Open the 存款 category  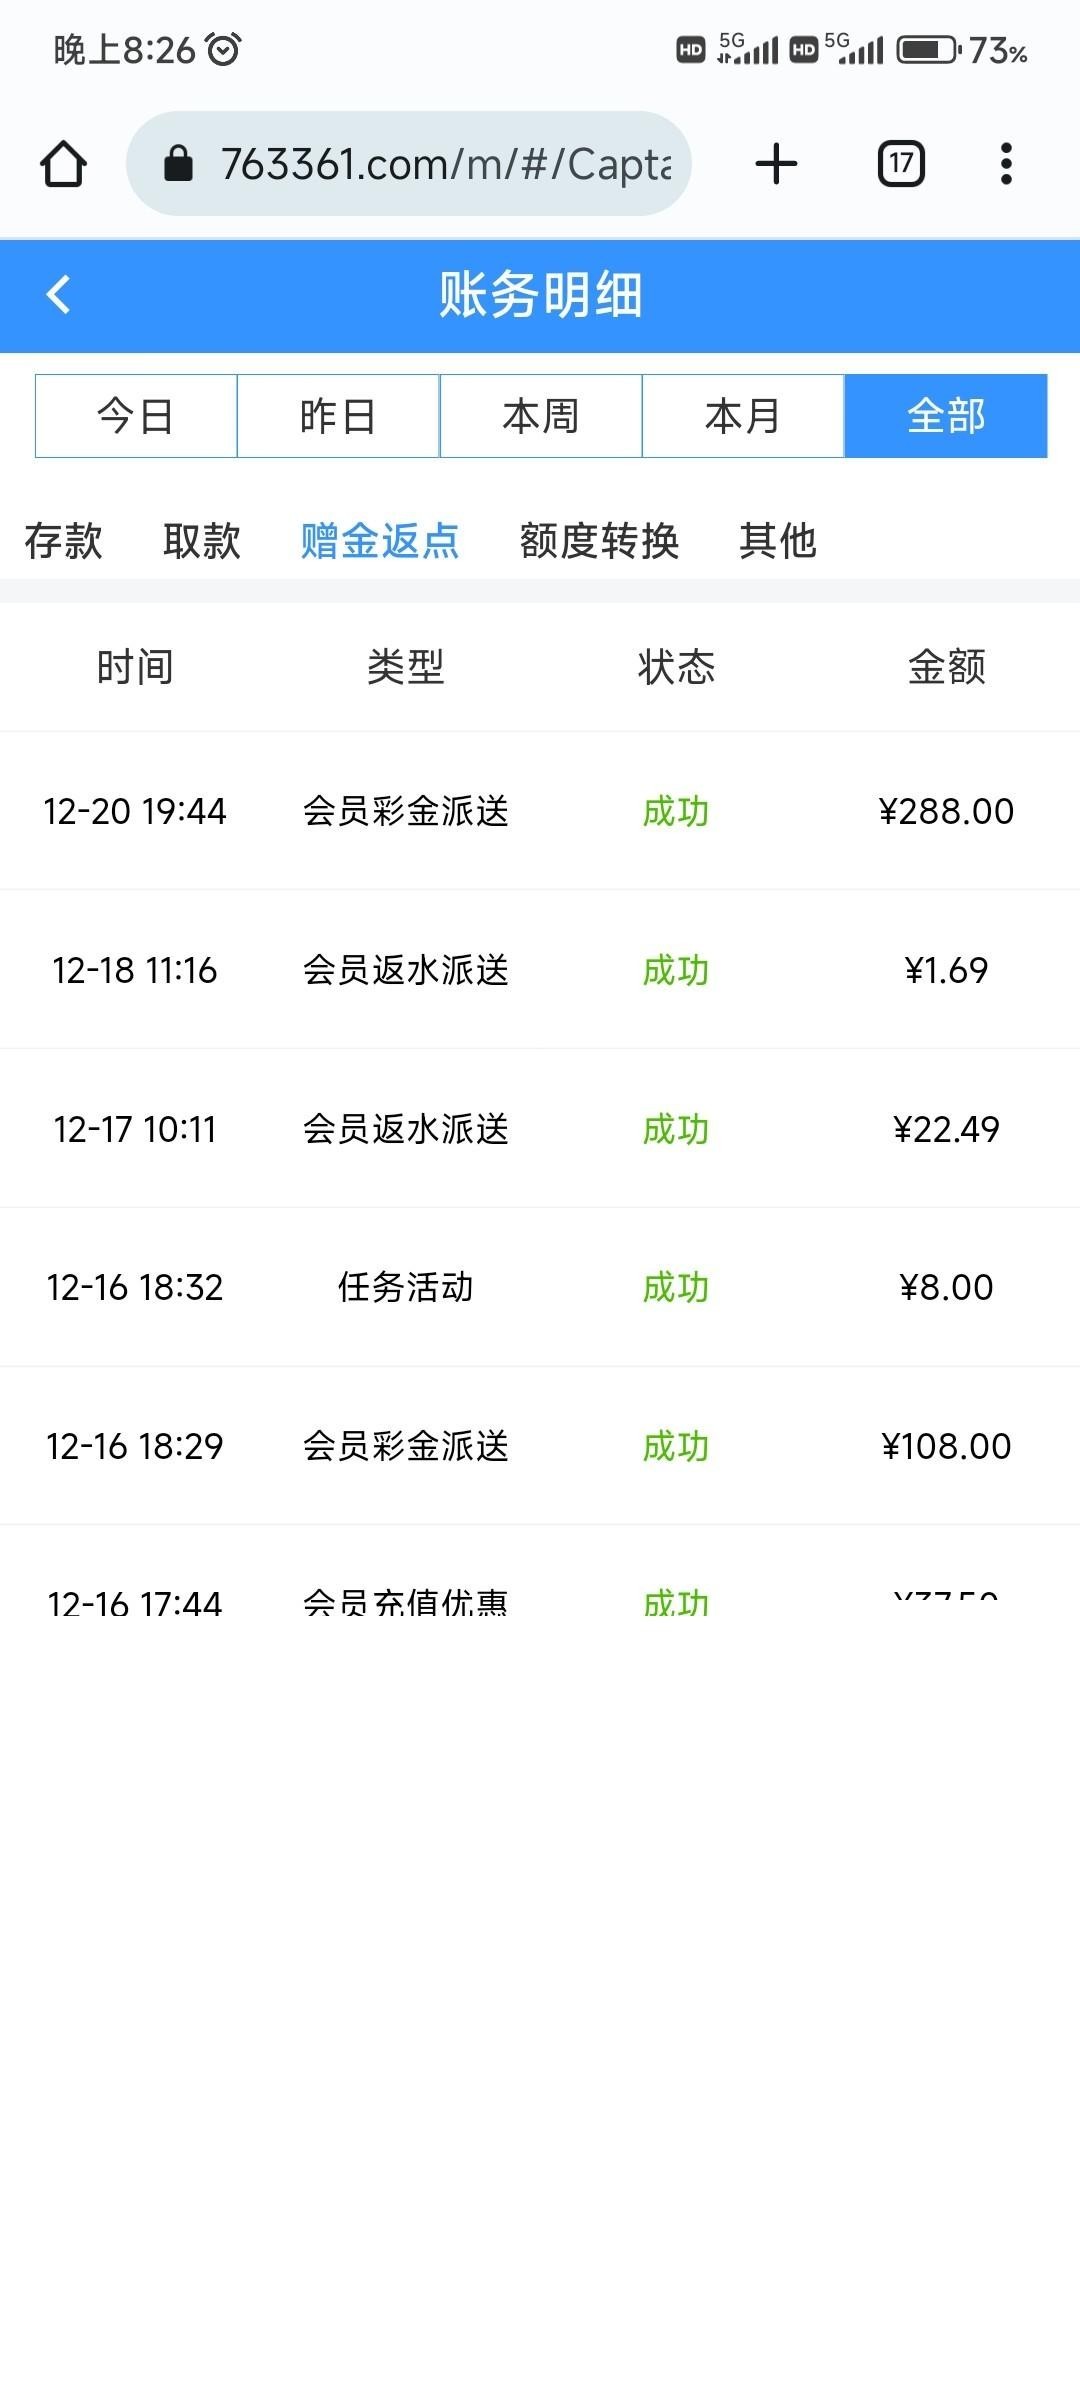pyautogui.click(x=63, y=541)
